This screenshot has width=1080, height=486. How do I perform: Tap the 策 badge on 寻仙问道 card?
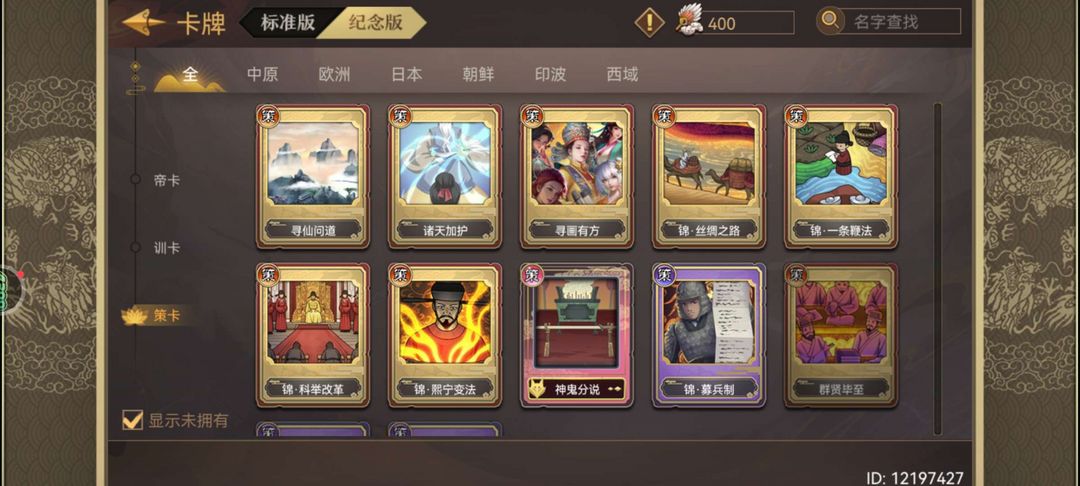pos(268,114)
